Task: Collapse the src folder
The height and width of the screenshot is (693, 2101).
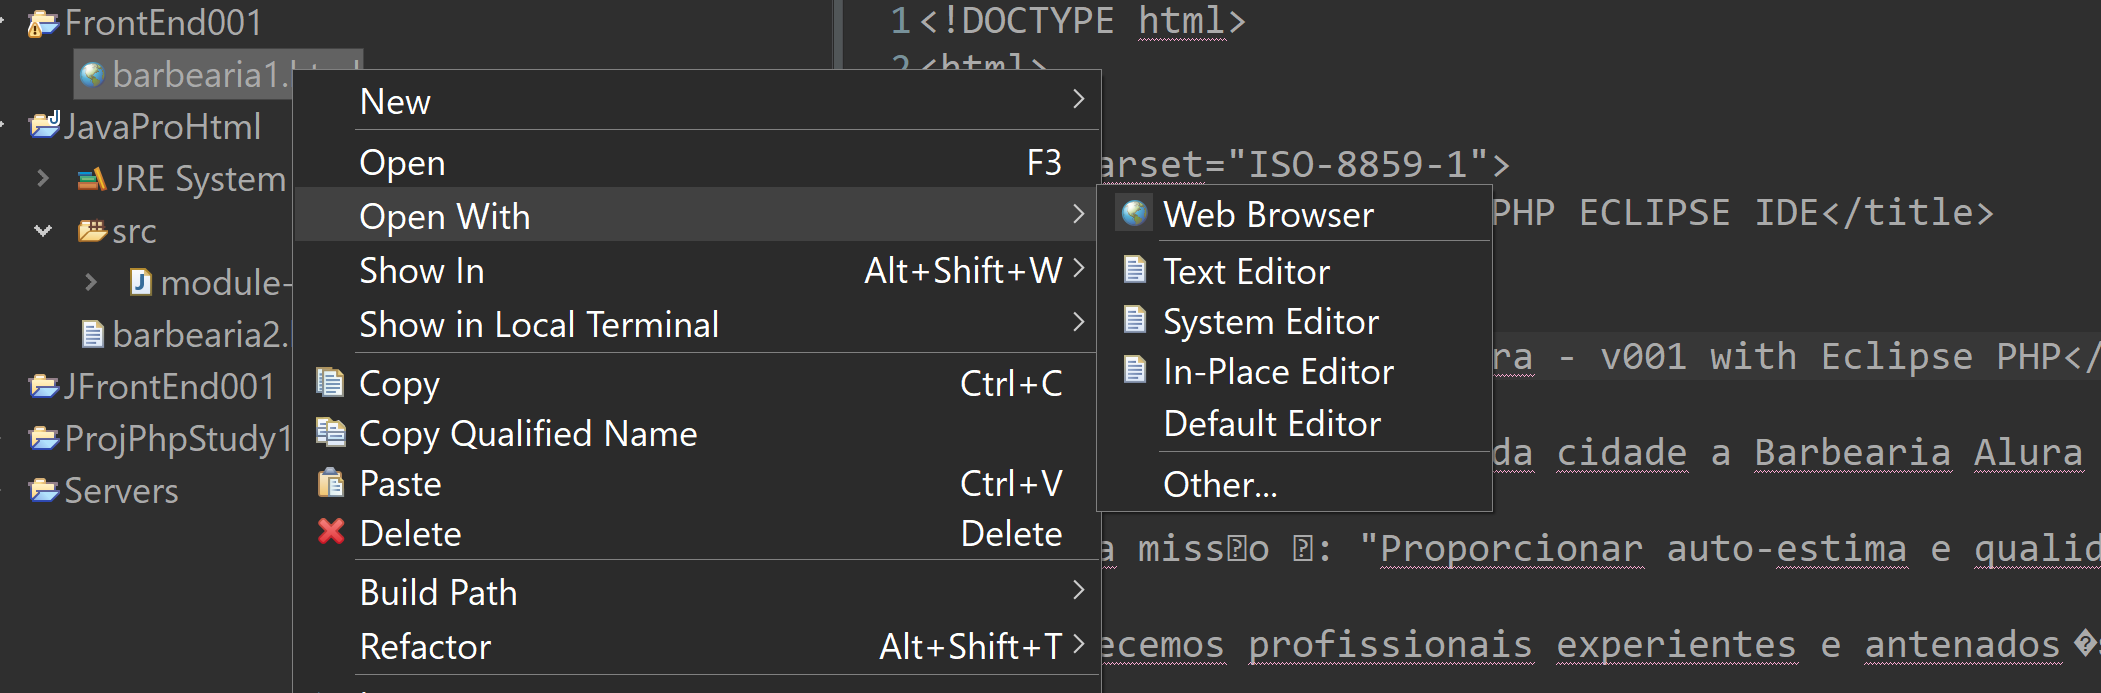Action: pyautogui.click(x=43, y=231)
